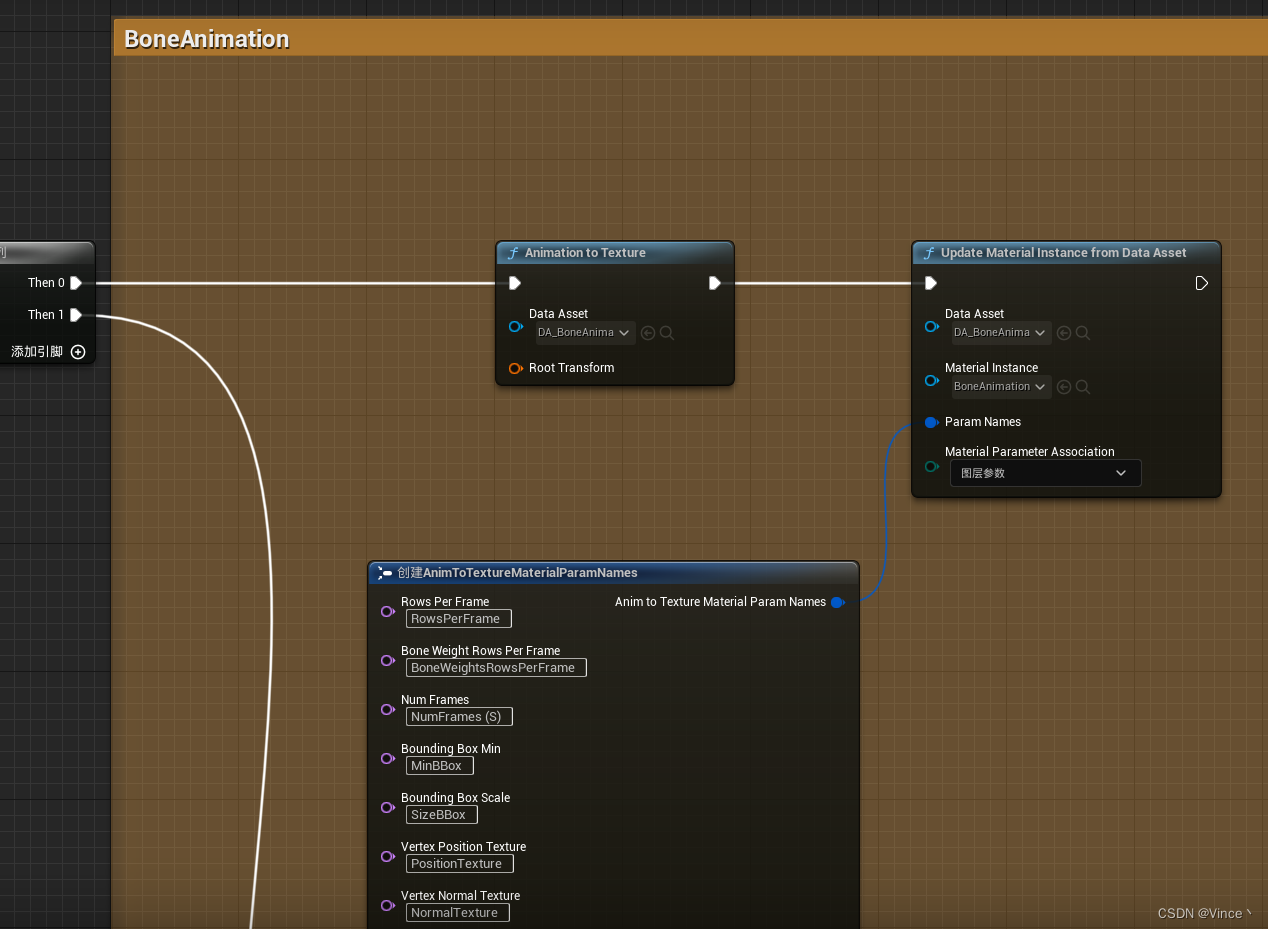This screenshot has height=929, width=1268.
Task: Edit the NormalTexture name field
Action: (x=458, y=913)
